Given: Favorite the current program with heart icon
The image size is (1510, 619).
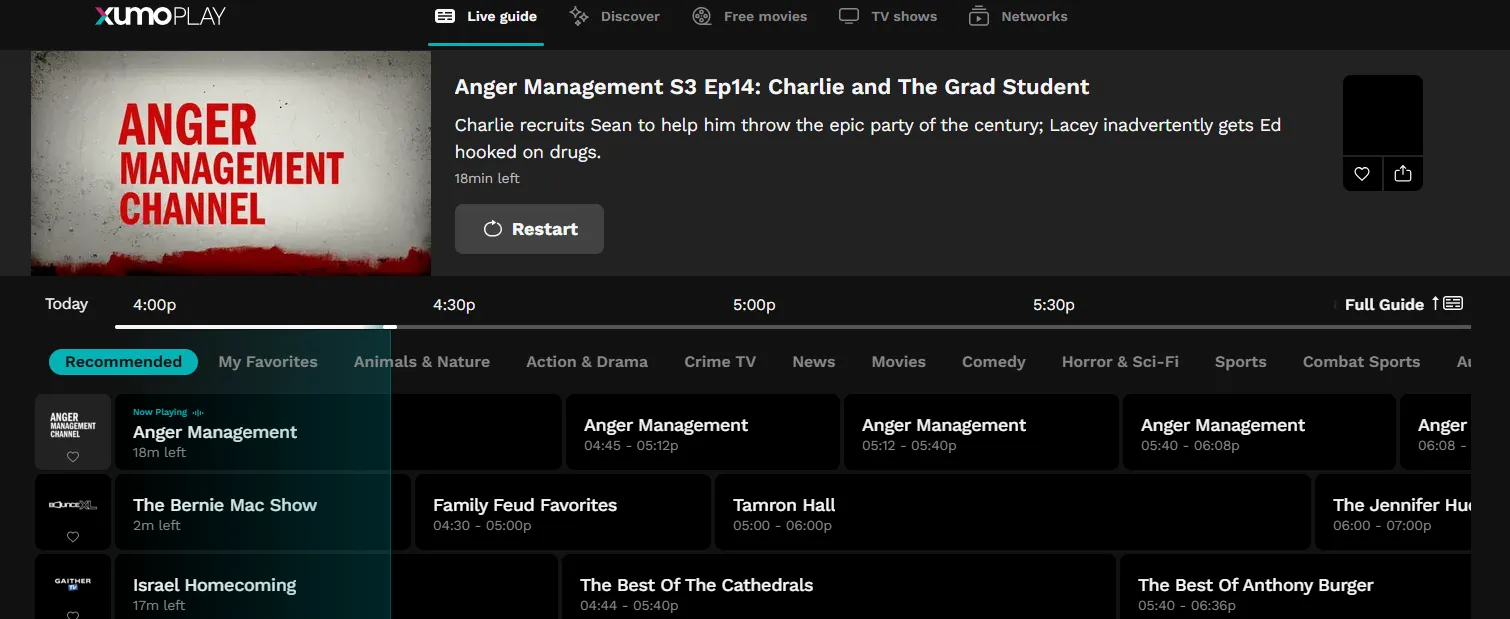Looking at the screenshot, I should click(1362, 173).
